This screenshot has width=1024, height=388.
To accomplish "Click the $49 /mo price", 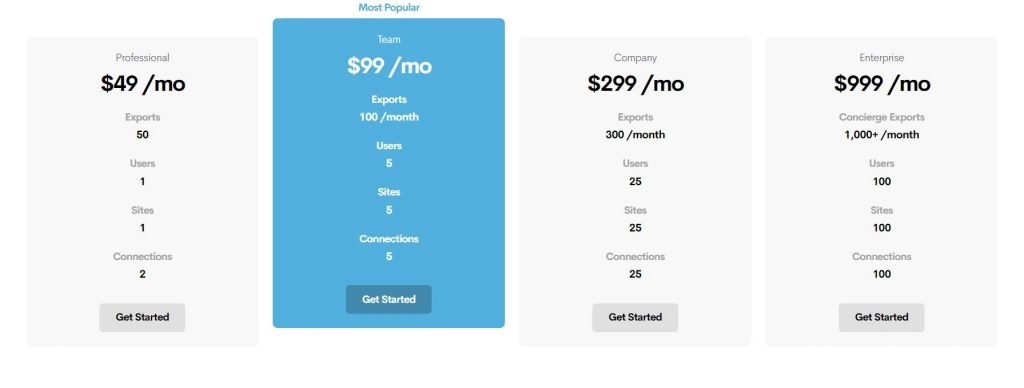I will [142, 84].
